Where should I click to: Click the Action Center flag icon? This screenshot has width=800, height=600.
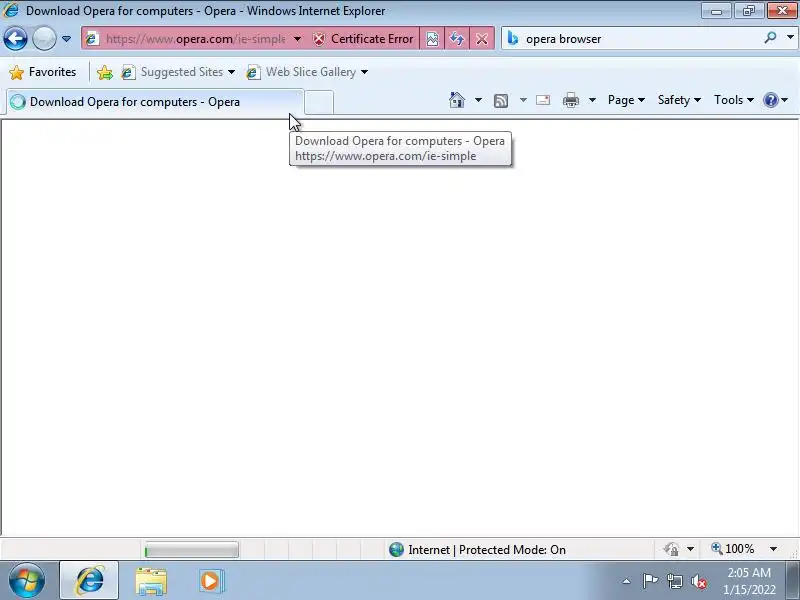650,581
